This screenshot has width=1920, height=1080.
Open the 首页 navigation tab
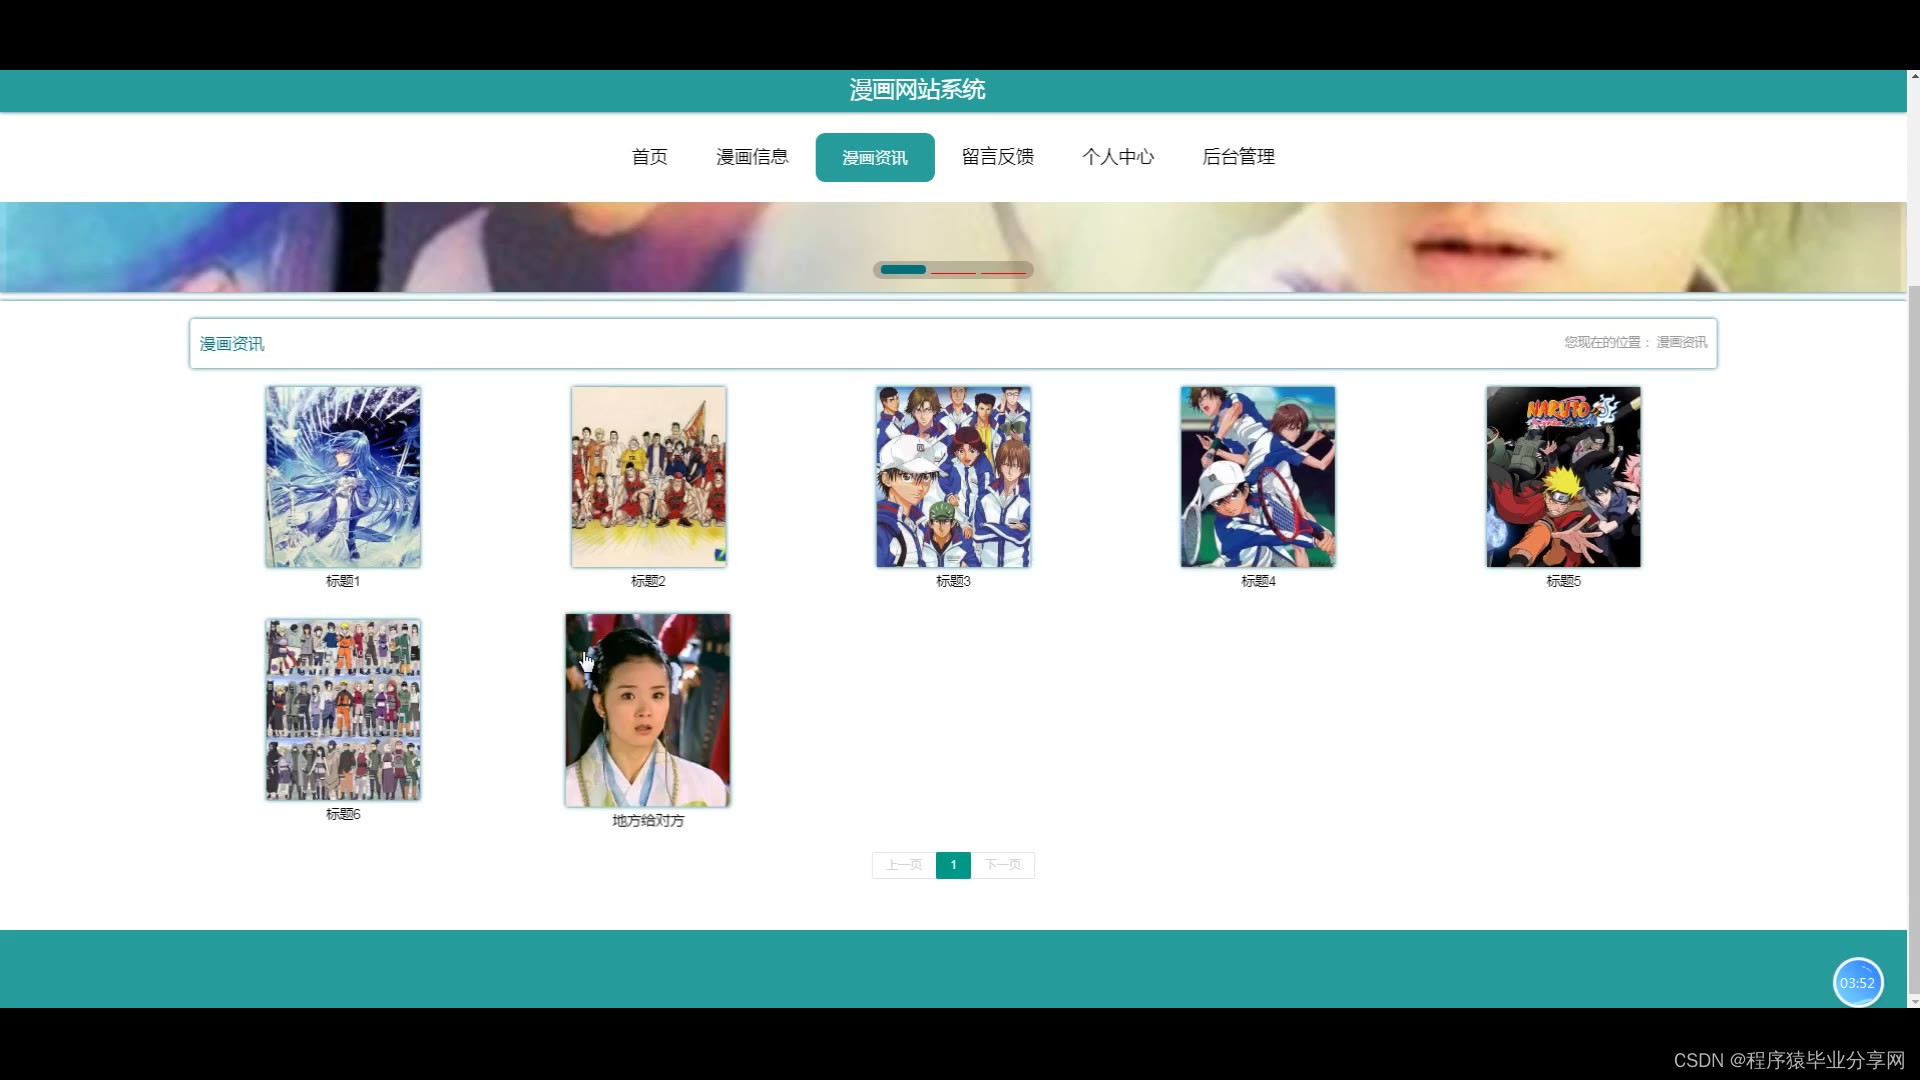tap(649, 157)
